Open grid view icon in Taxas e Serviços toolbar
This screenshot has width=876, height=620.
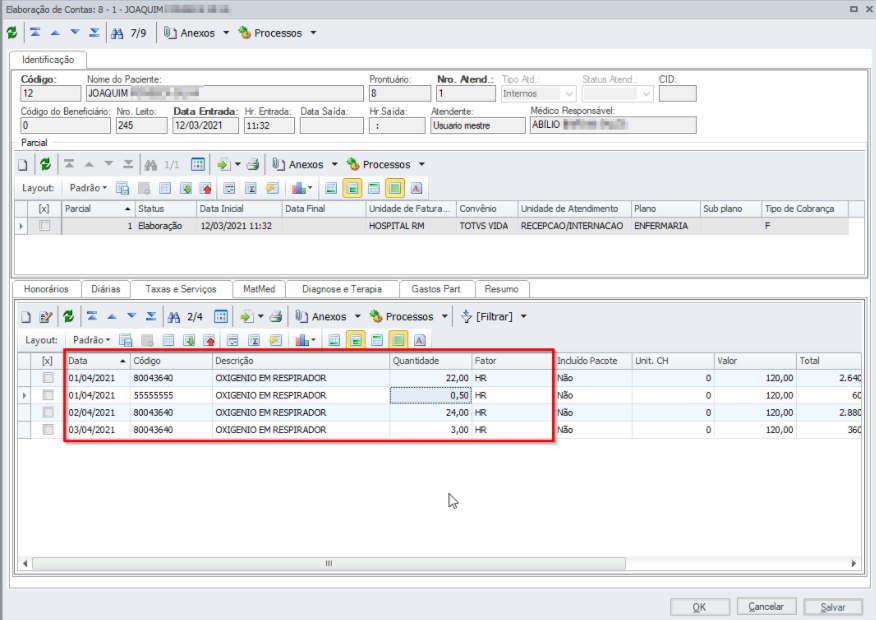click(x=221, y=317)
